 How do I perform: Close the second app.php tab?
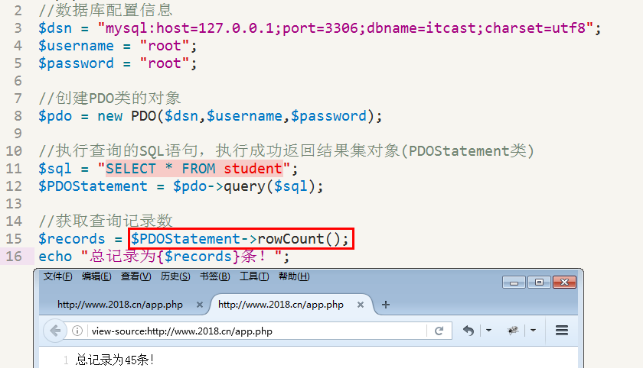360,305
